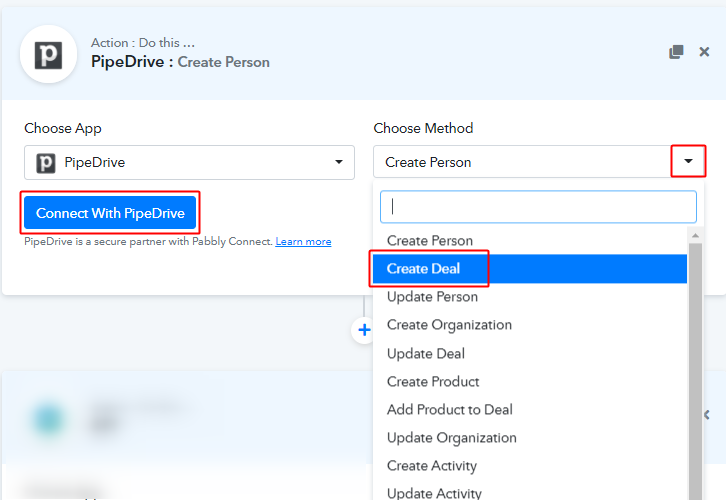726x500 pixels.
Task: Click the method list scrollbar thumb
Action: pyautogui.click(x=695, y=371)
